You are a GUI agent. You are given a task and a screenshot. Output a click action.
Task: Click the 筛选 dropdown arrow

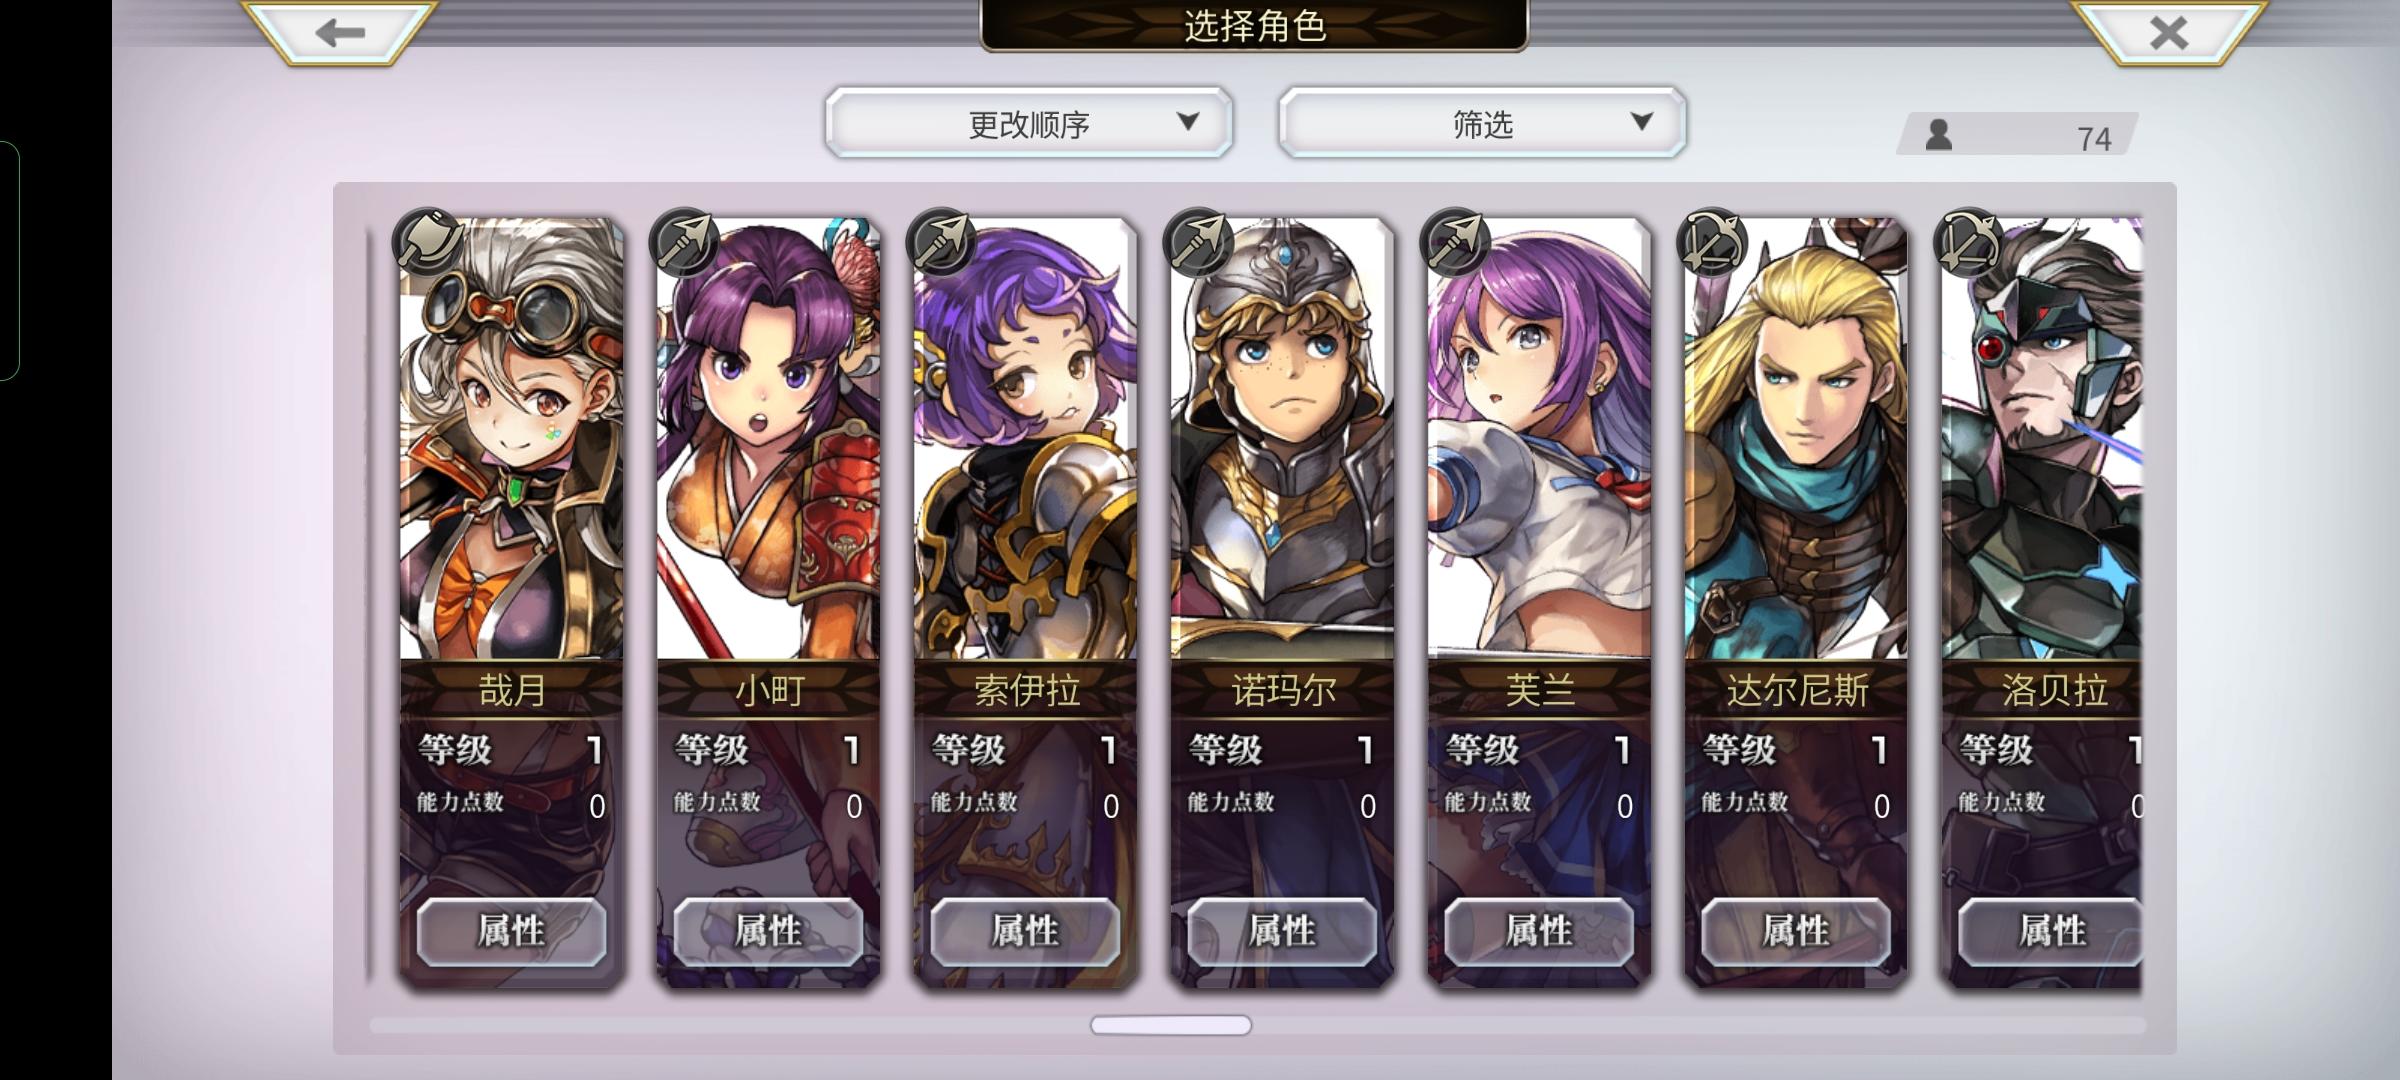(x=1641, y=122)
